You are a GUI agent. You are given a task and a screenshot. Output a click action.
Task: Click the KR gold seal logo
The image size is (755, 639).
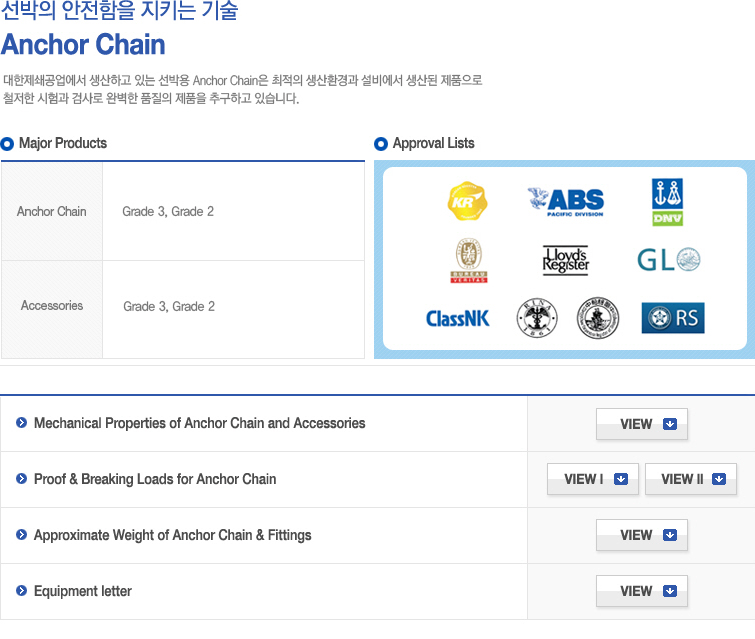[467, 201]
